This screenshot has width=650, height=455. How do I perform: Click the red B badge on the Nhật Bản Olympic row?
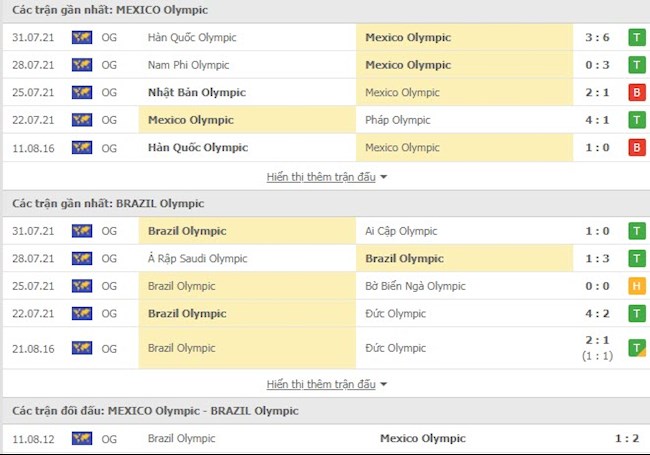(636, 93)
